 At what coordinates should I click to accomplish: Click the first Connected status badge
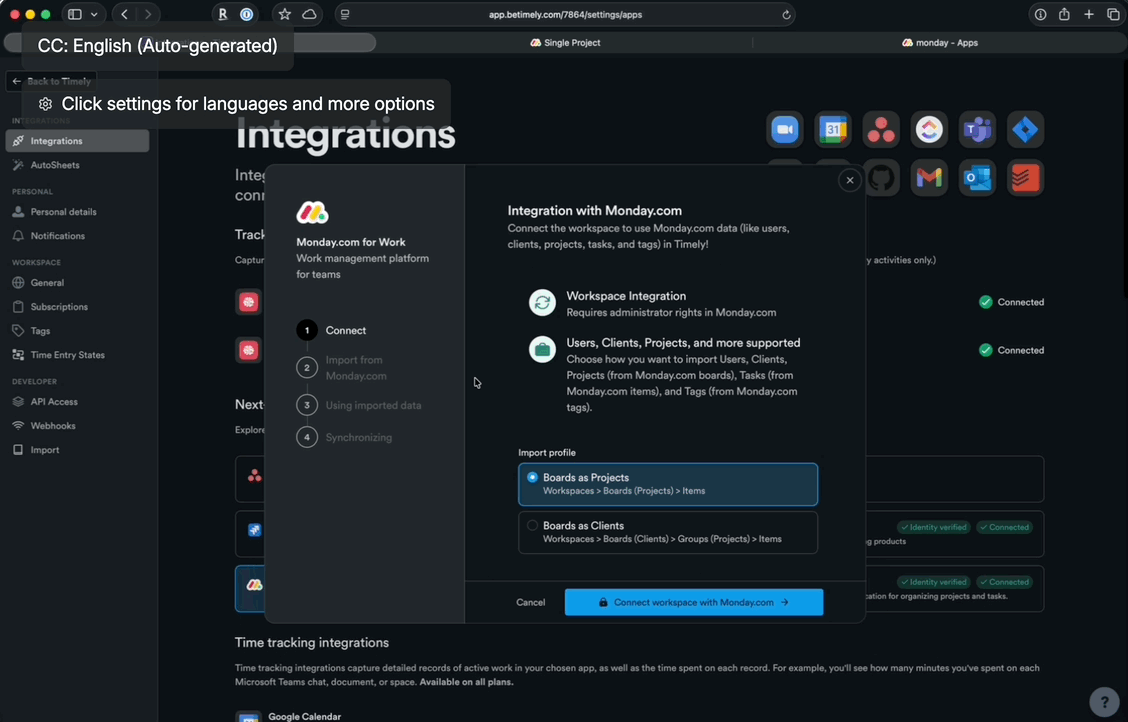point(1011,302)
